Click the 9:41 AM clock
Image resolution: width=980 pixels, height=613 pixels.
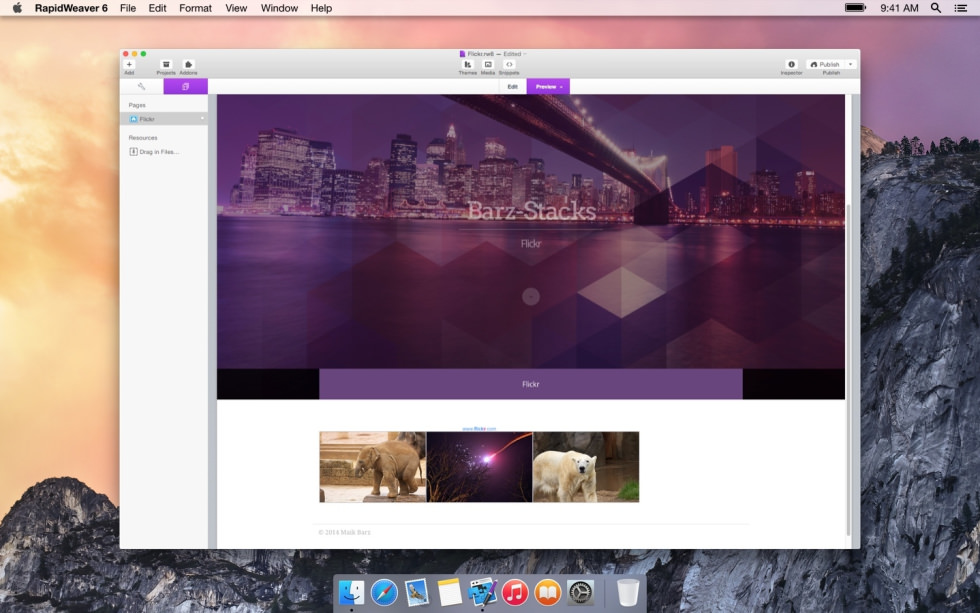899,8
